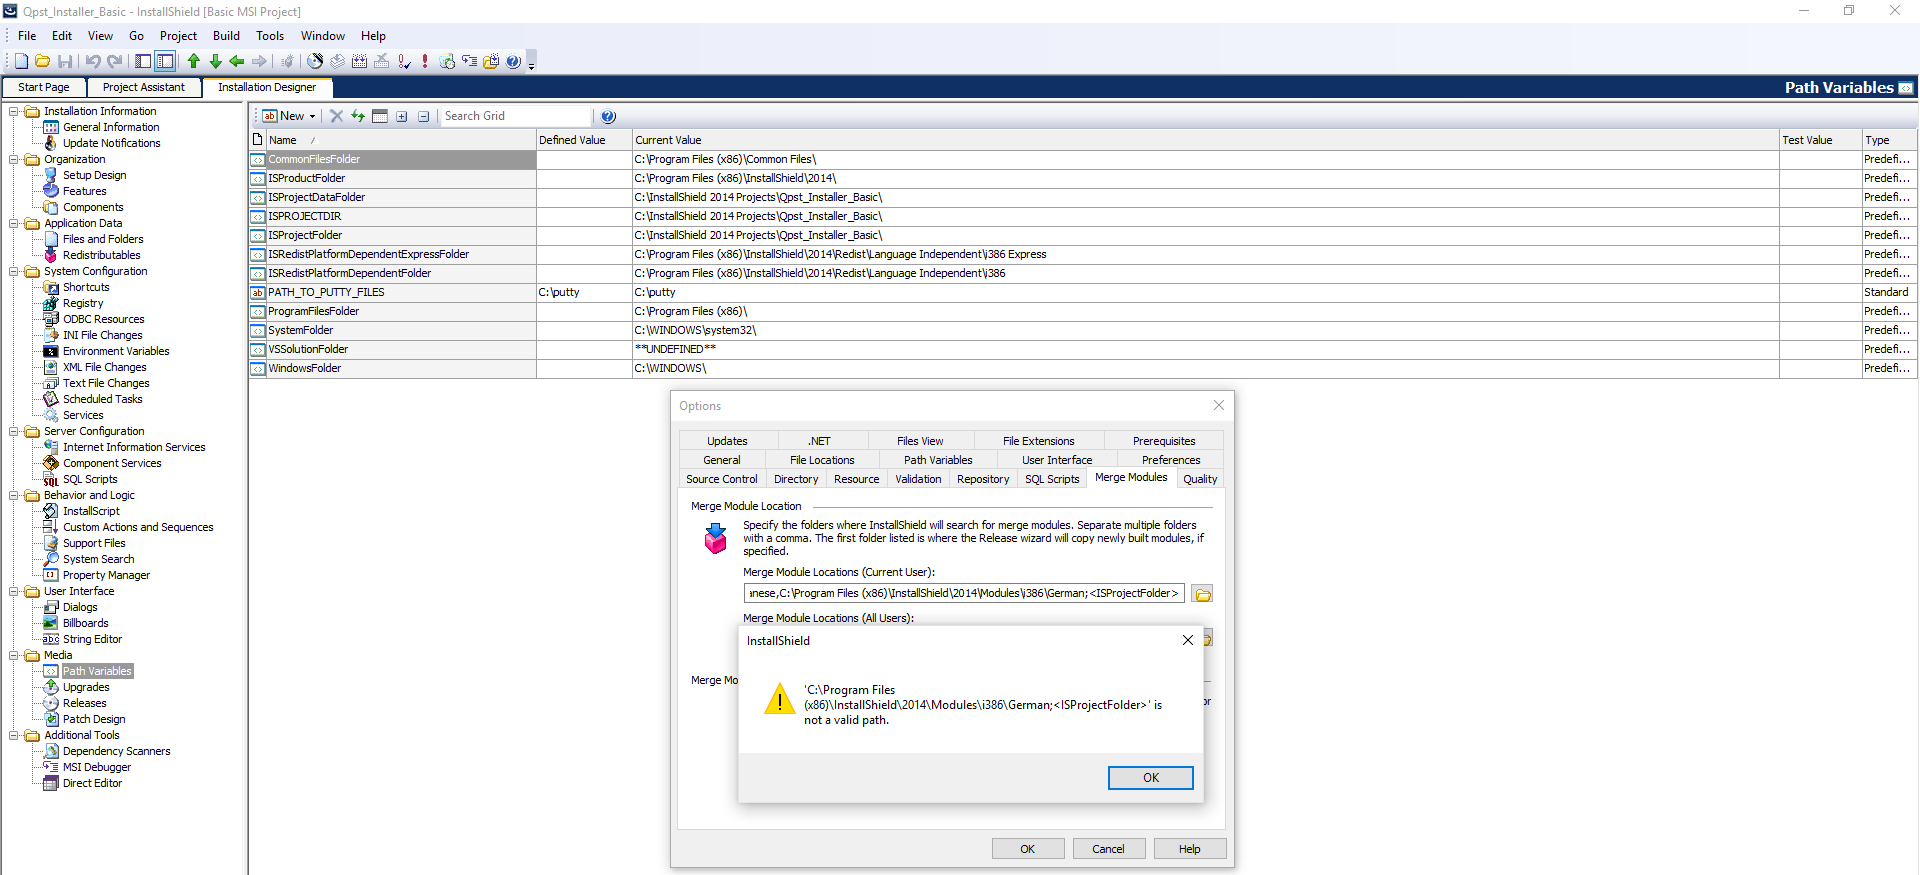Open help from main toolbar question icon

pyautogui.click(x=513, y=61)
